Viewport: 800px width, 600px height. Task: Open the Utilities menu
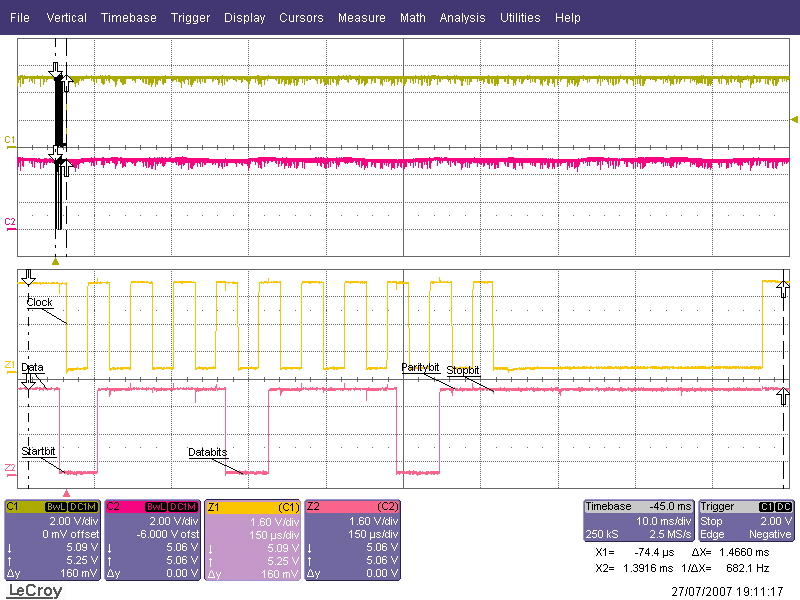coord(520,18)
